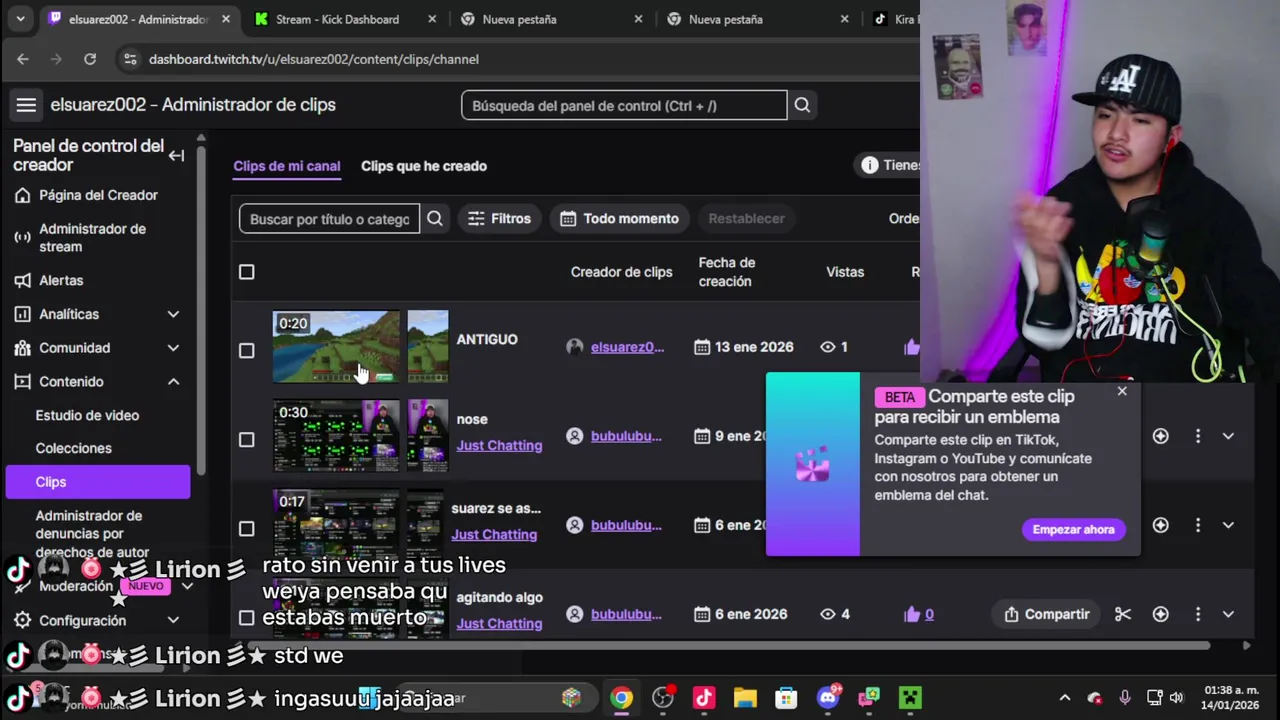The height and width of the screenshot is (720, 1280).
Task: Select Clips sidebar item
Action: [98, 482]
